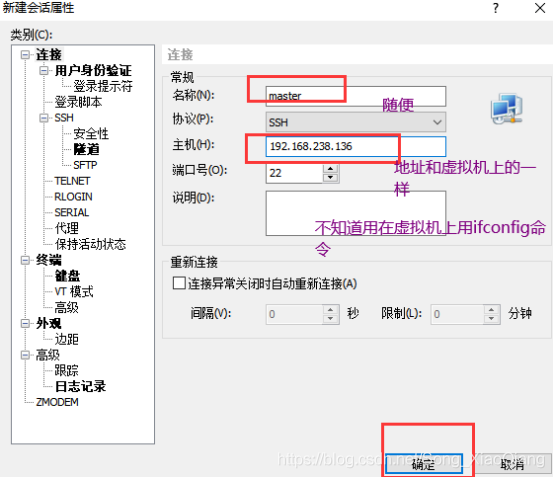554x478 pixels.
Task: Increase the 限制 limit minutes spinner
Action: point(491,309)
